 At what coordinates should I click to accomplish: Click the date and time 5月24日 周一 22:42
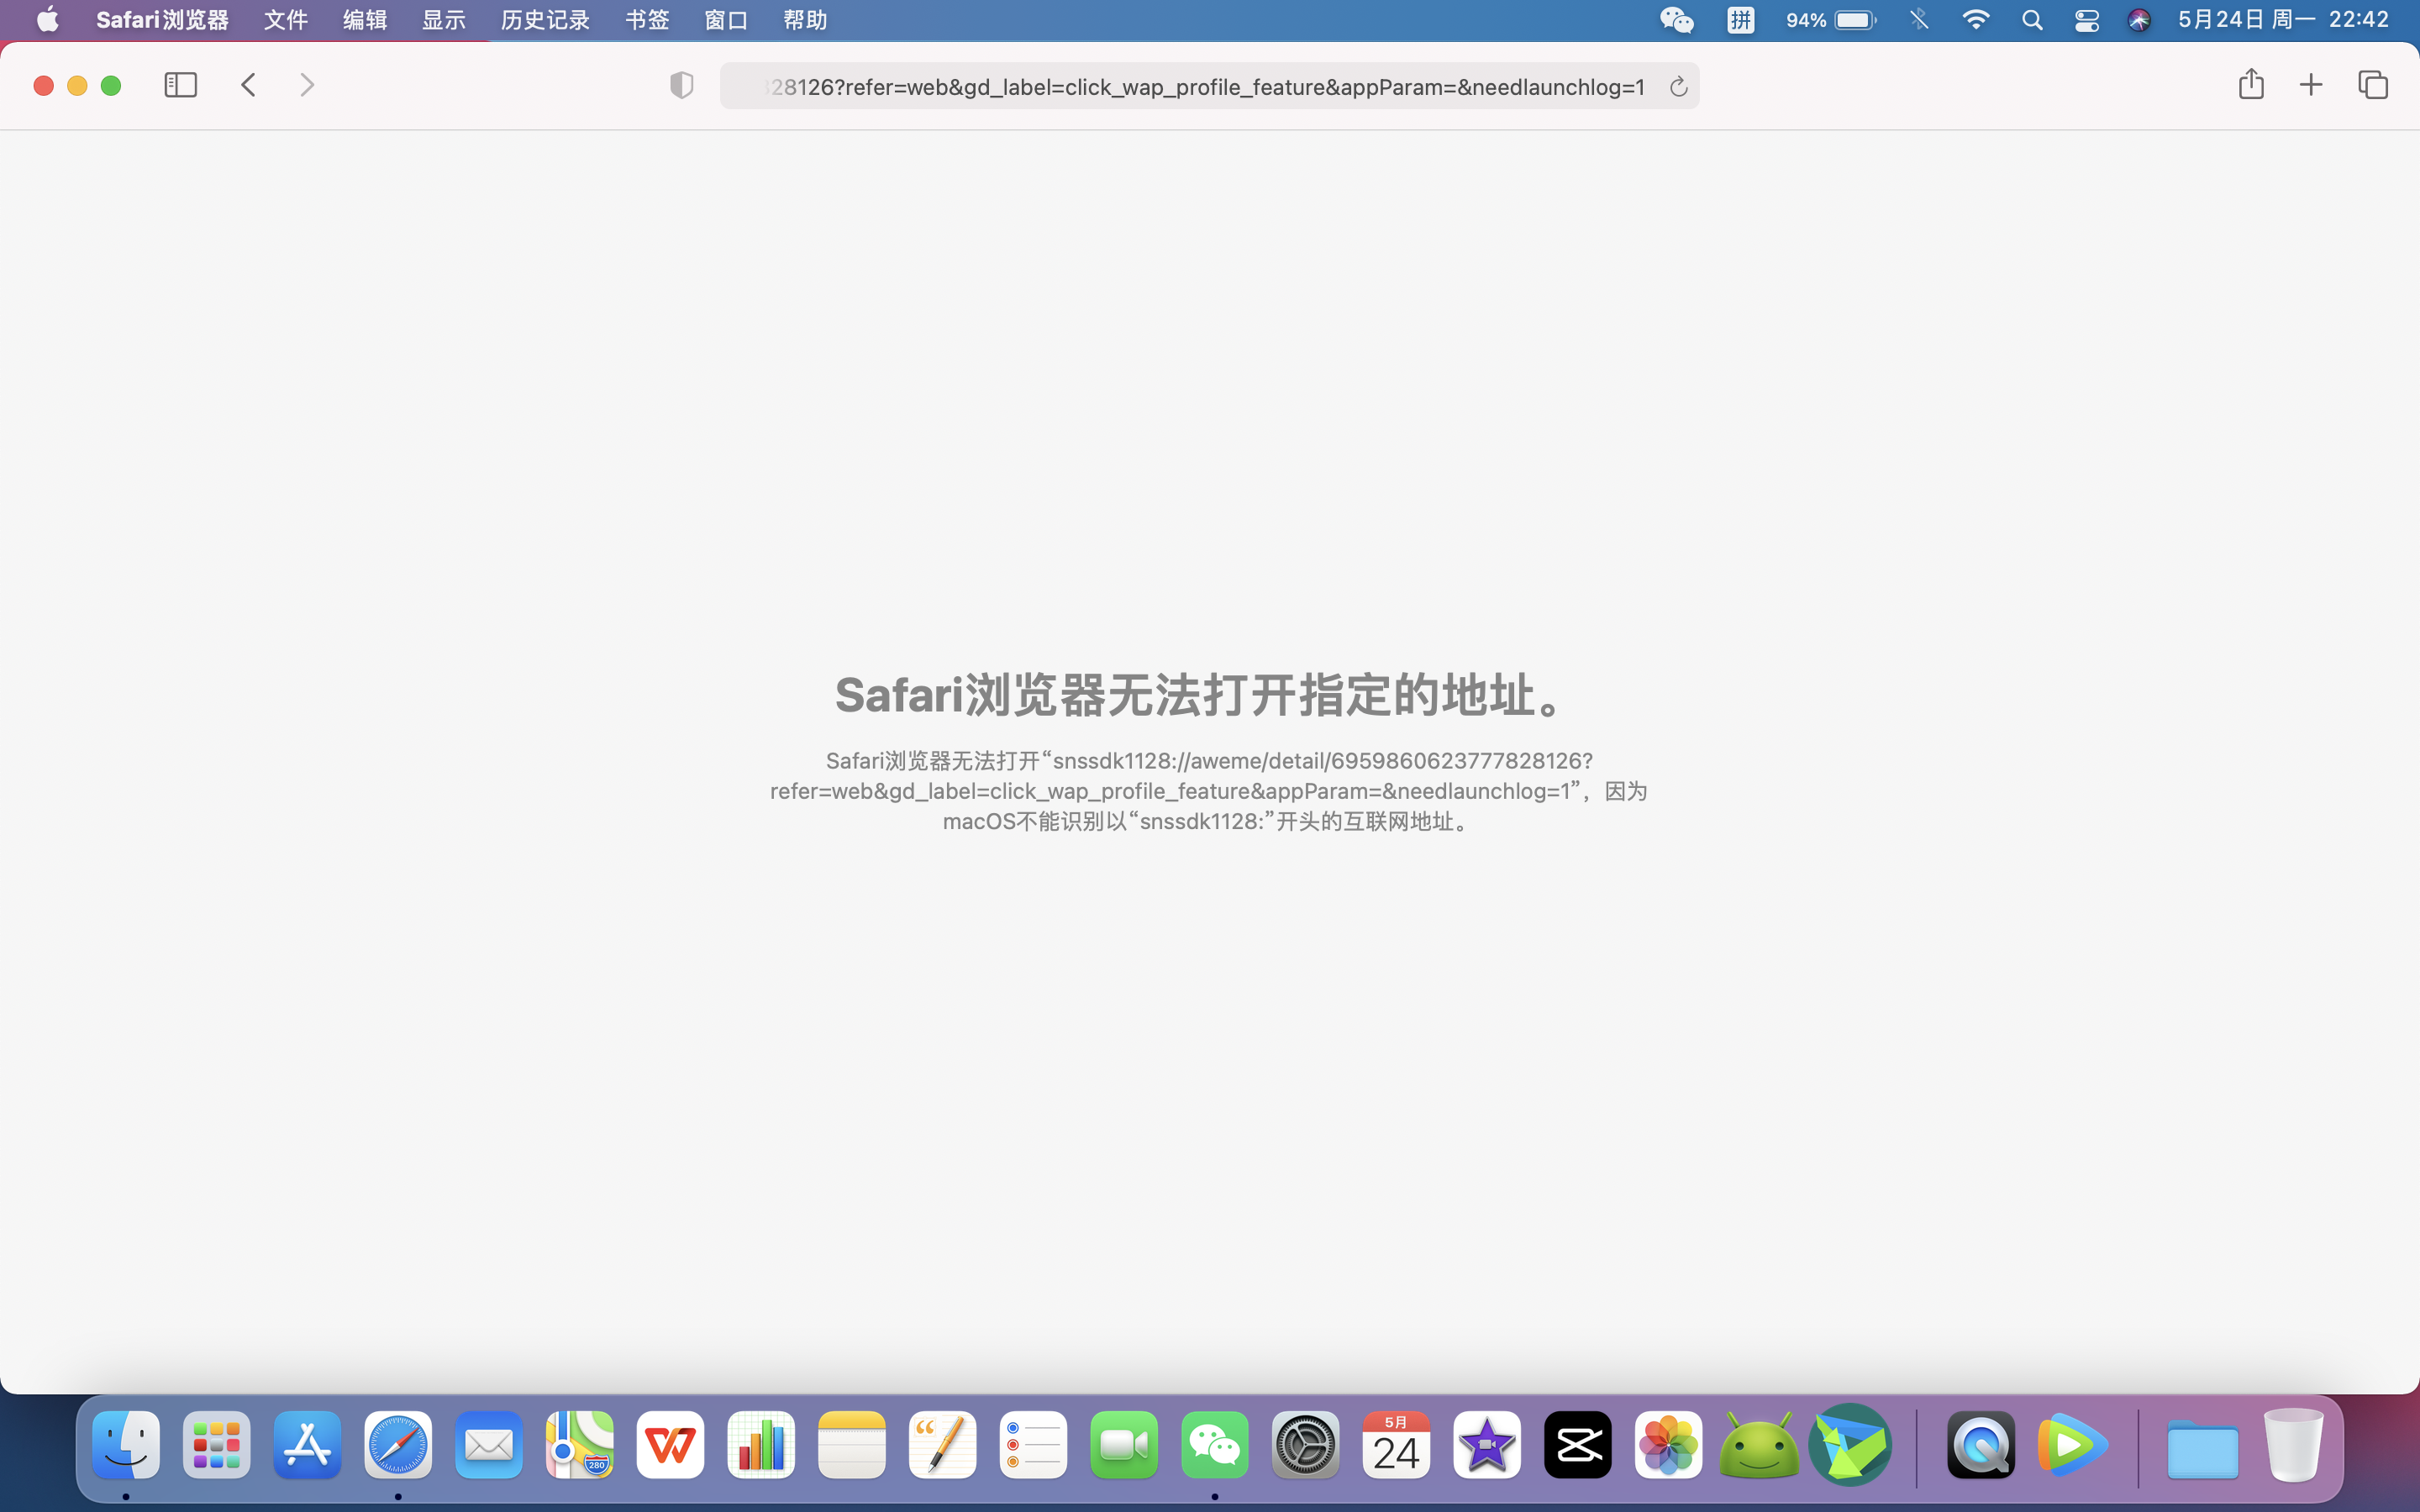[x=2284, y=20]
